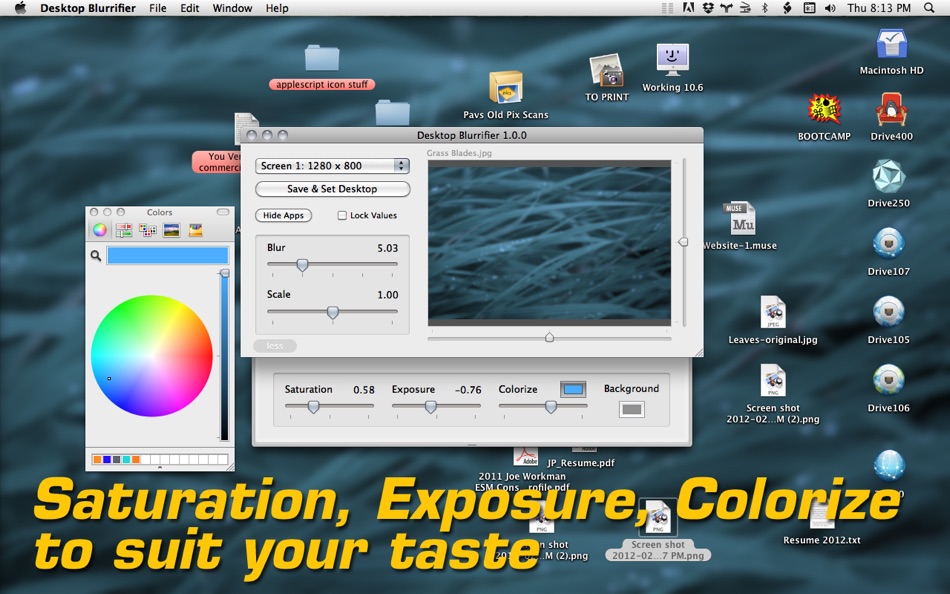Select the cyan saved swatch
Screen dimensions: 950x594
[x=126, y=459]
